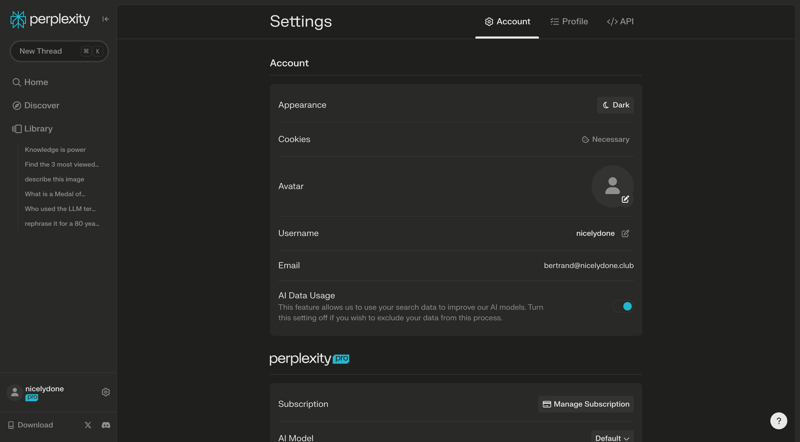
Task: Change Appearance with Dark button
Action: (615, 105)
